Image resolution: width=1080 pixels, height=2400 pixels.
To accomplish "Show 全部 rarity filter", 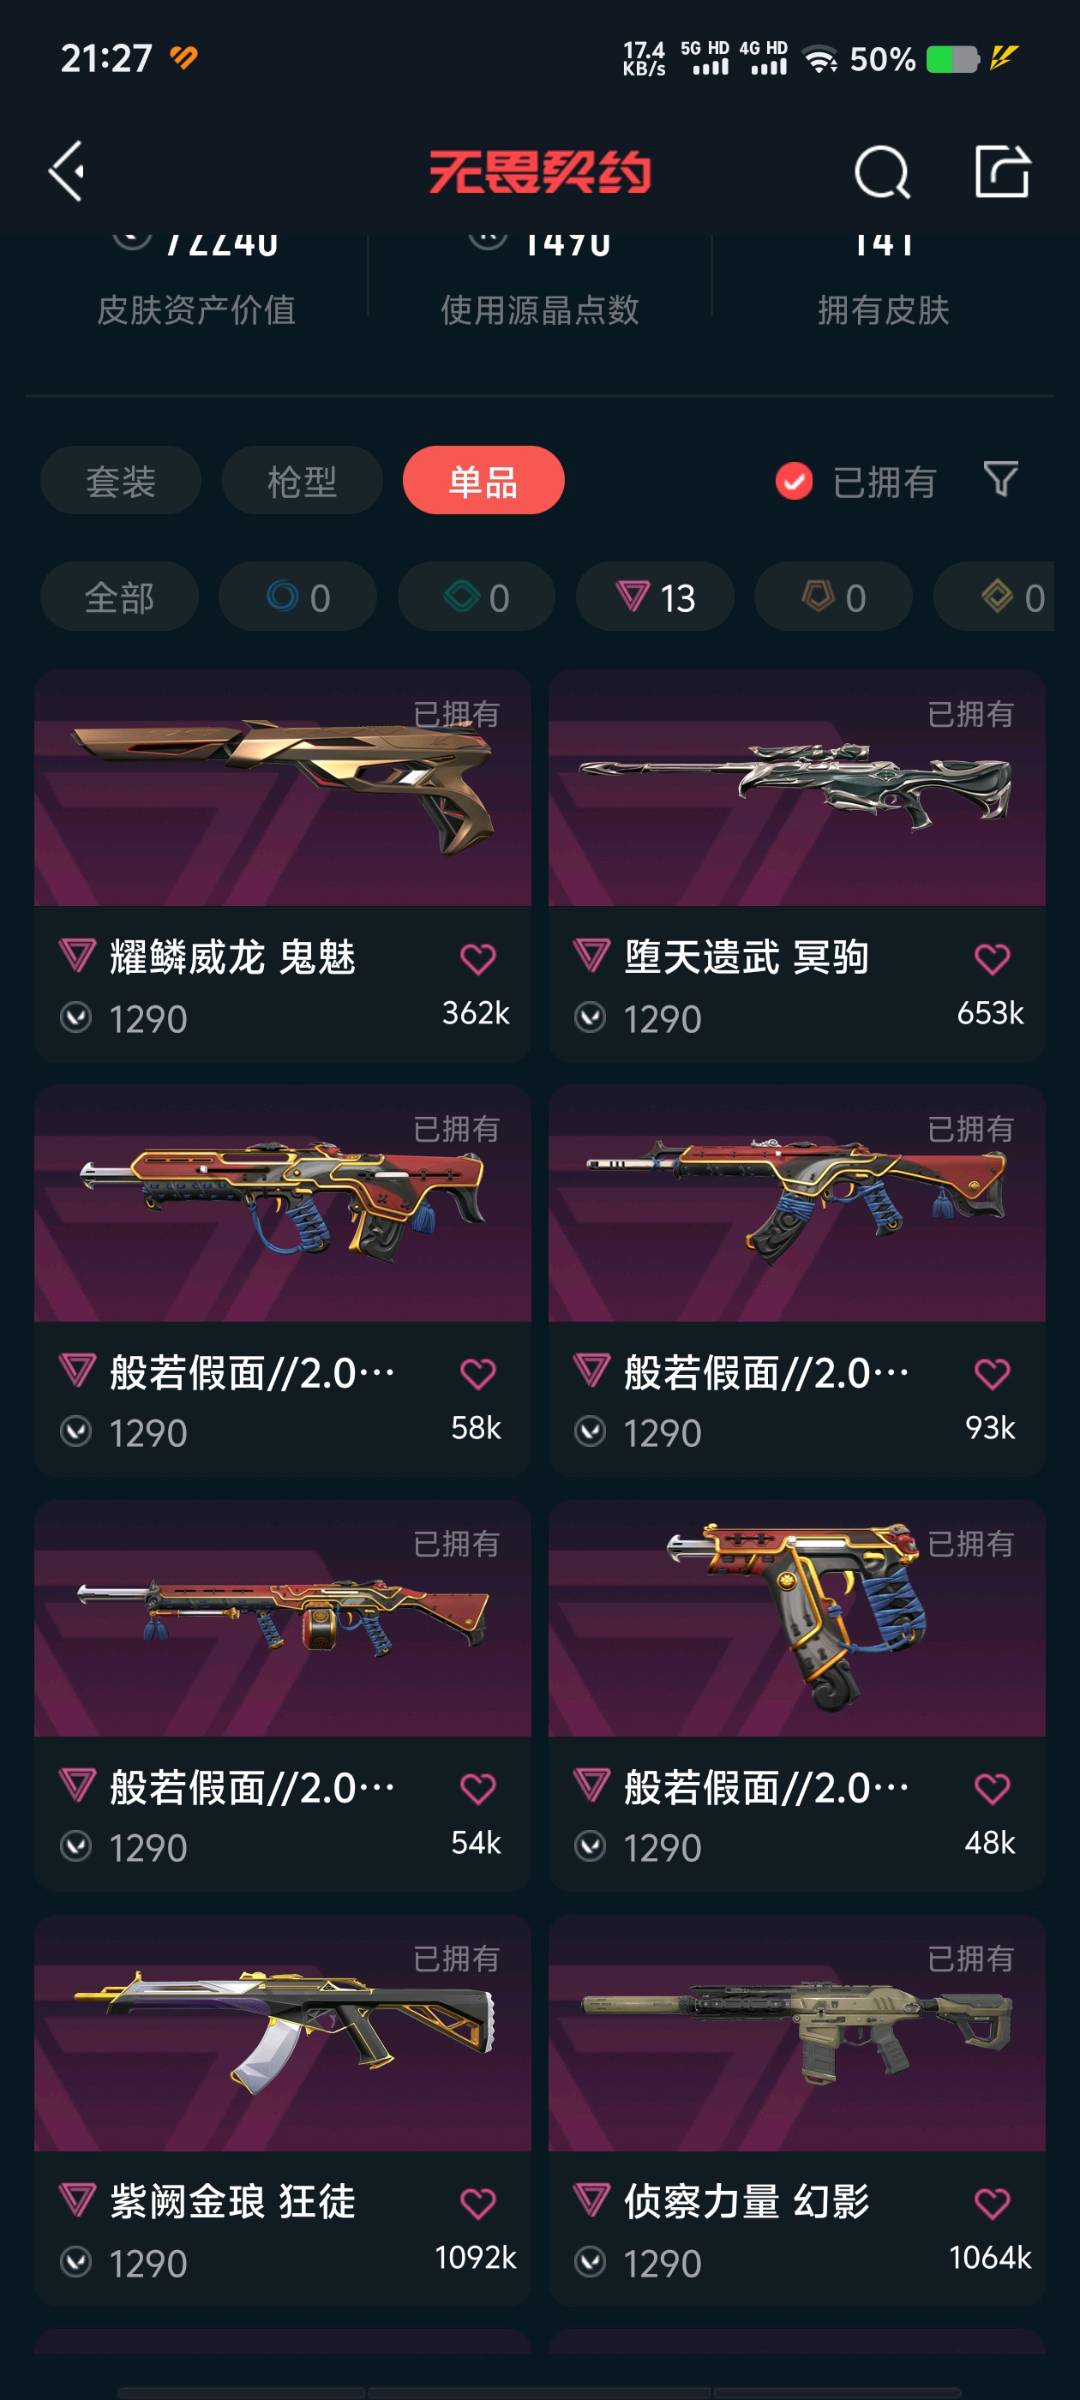I will [x=120, y=597].
